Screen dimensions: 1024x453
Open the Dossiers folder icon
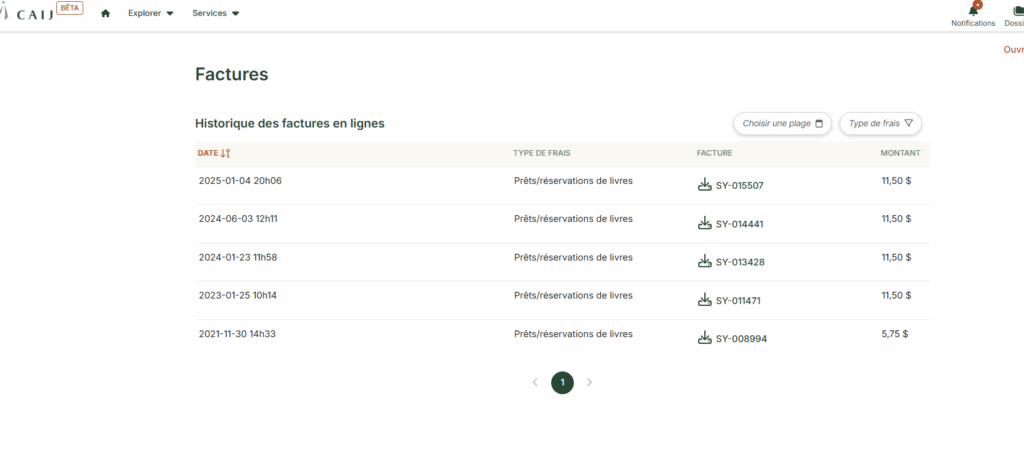coord(1017,10)
